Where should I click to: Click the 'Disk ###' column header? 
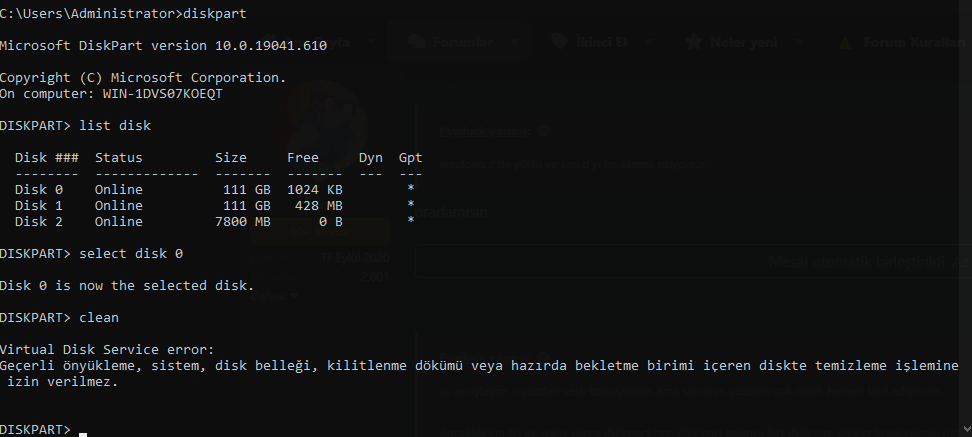[46, 157]
